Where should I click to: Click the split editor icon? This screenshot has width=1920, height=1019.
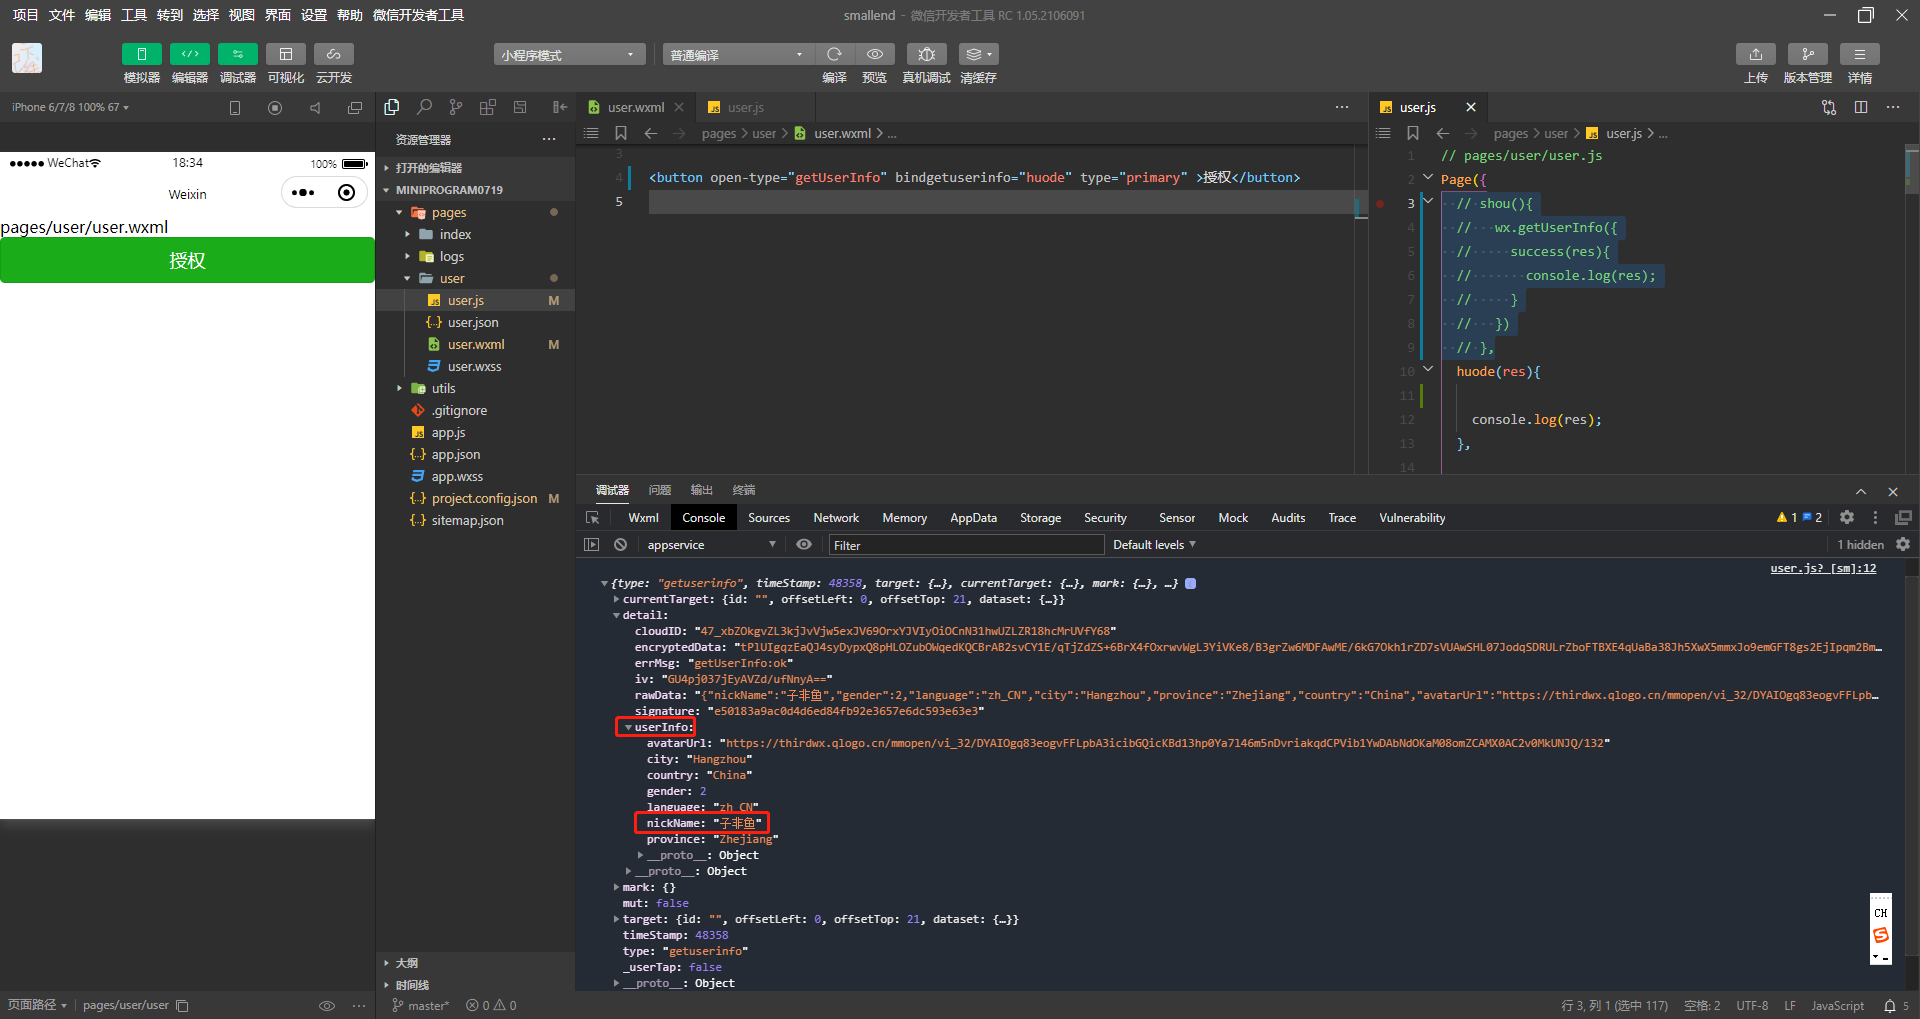[1861, 107]
